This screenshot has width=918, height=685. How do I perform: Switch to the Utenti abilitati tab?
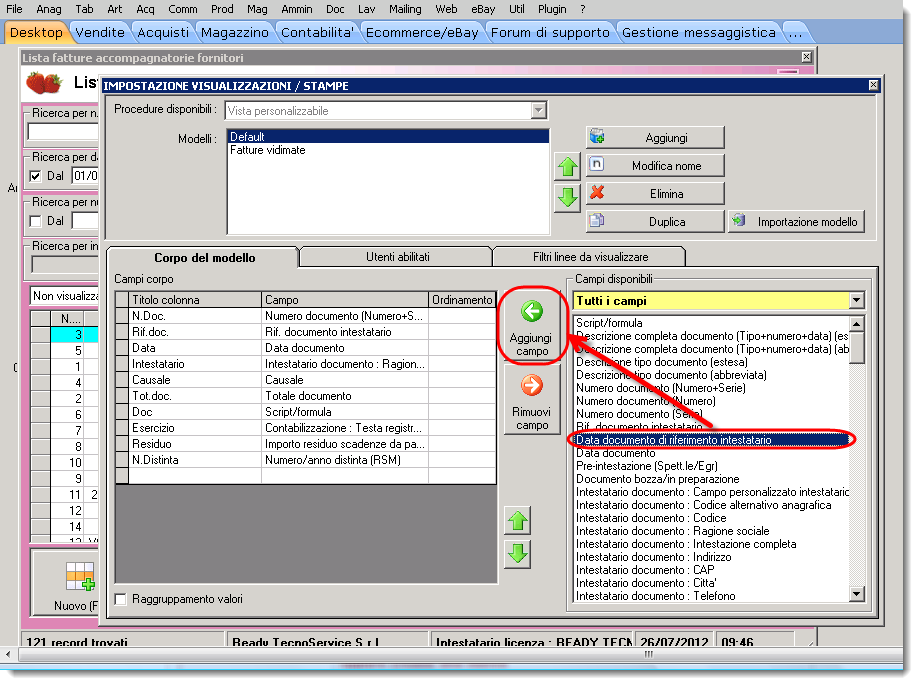pyautogui.click(x=398, y=256)
